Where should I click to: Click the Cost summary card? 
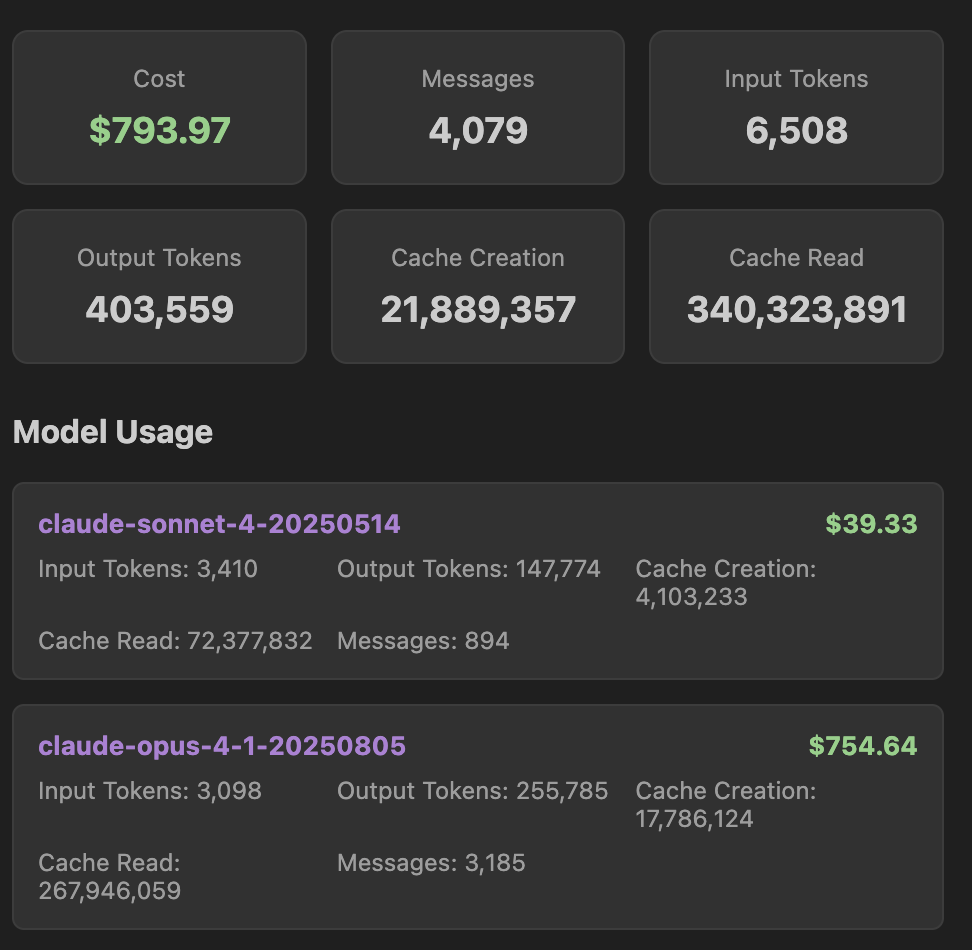pyautogui.click(x=159, y=107)
